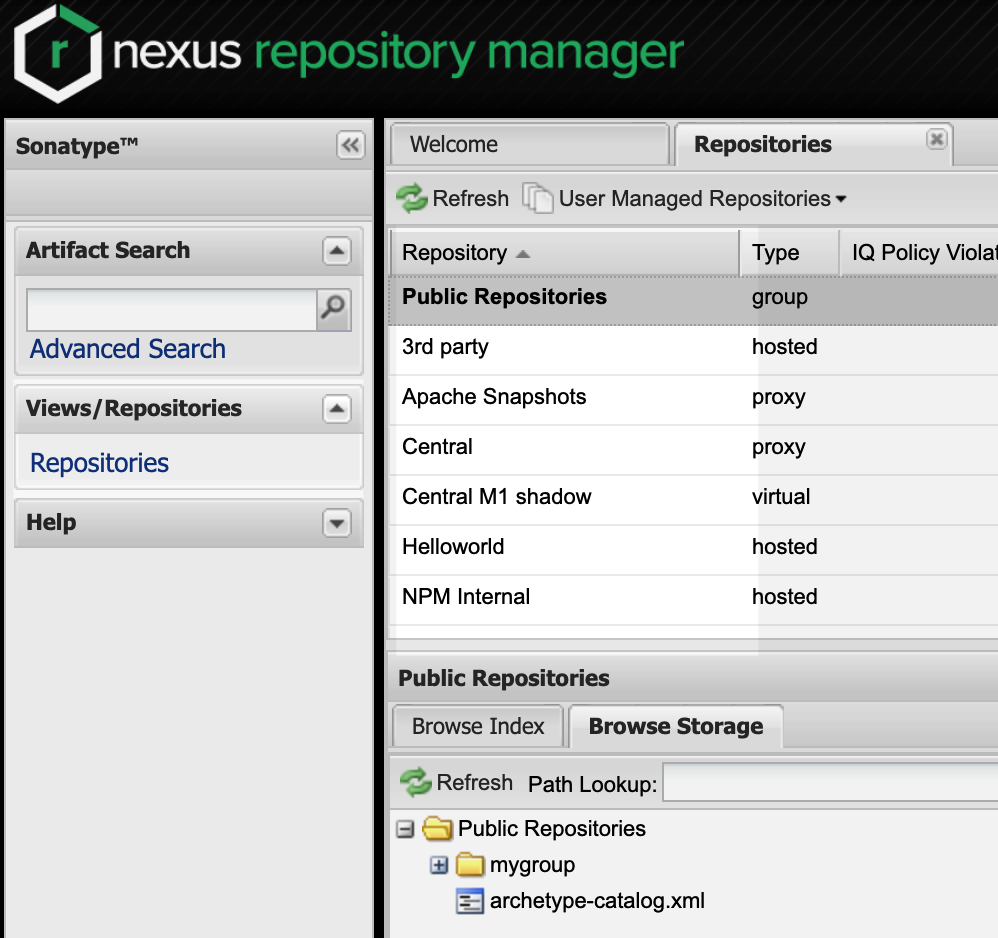Select mygroup in the storage tree
Viewport: 998px width, 938px height.
click(532, 865)
